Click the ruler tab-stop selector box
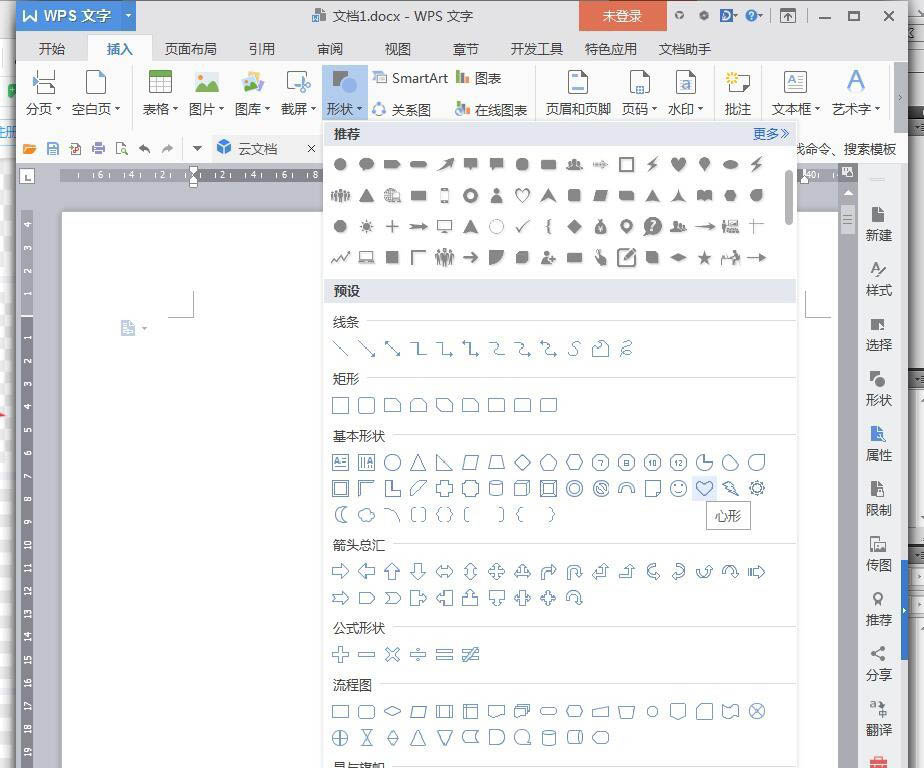This screenshot has width=924, height=768. 27,176
